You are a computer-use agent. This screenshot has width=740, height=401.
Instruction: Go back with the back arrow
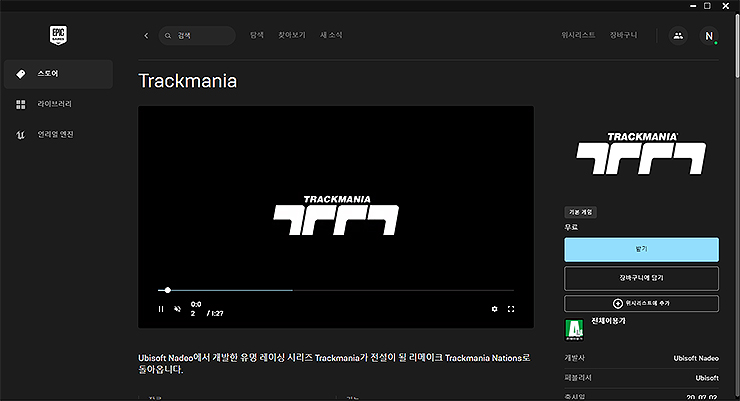(146, 35)
